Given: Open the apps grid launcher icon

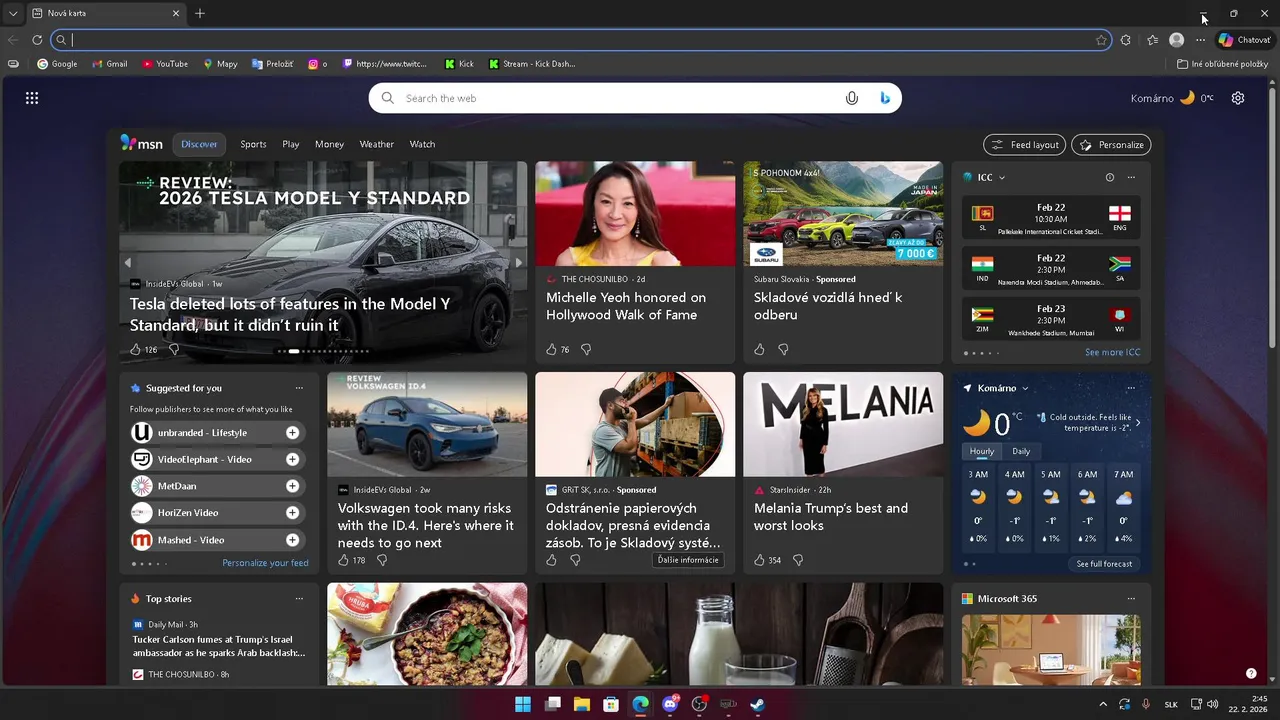Looking at the screenshot, I should pyautogui.click(x=32, y=98).
